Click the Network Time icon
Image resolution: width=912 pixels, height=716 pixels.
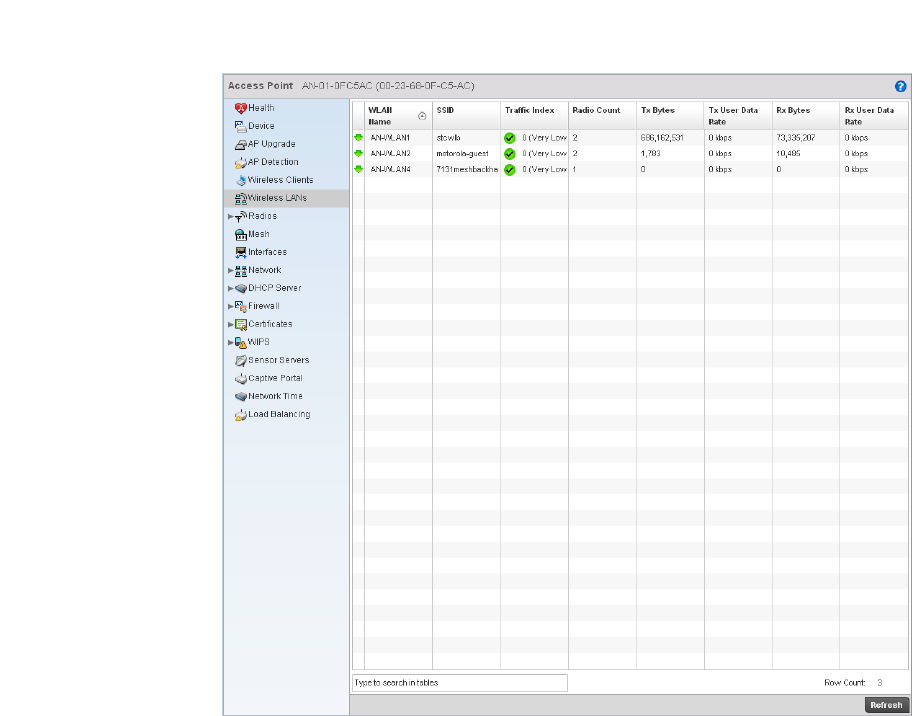241,397
